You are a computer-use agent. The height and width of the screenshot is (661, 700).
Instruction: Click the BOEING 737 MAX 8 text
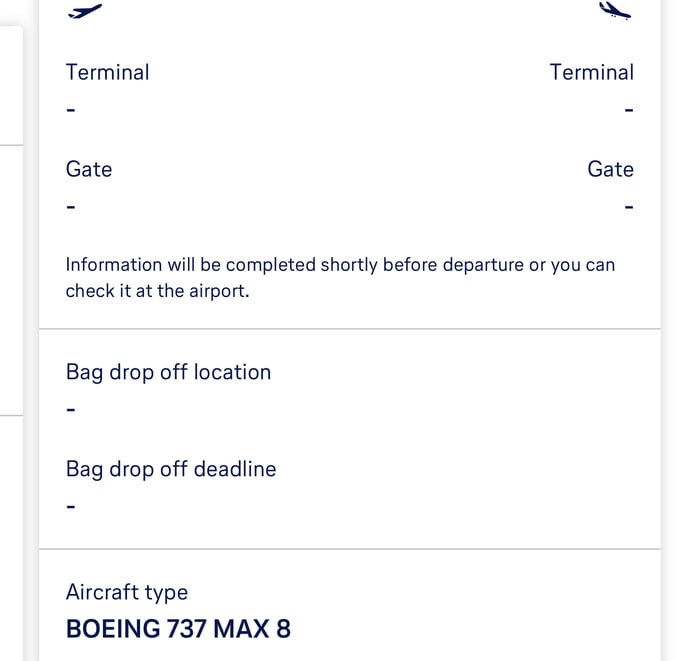point(178,629)
